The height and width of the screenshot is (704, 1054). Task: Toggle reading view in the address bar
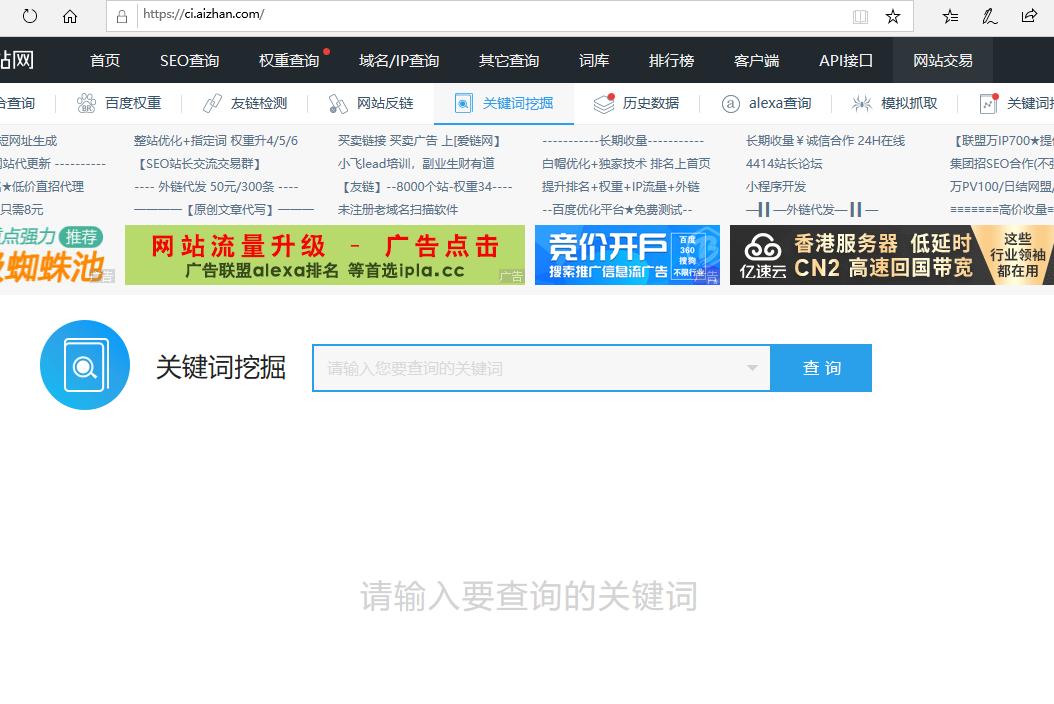coord(859,16)
